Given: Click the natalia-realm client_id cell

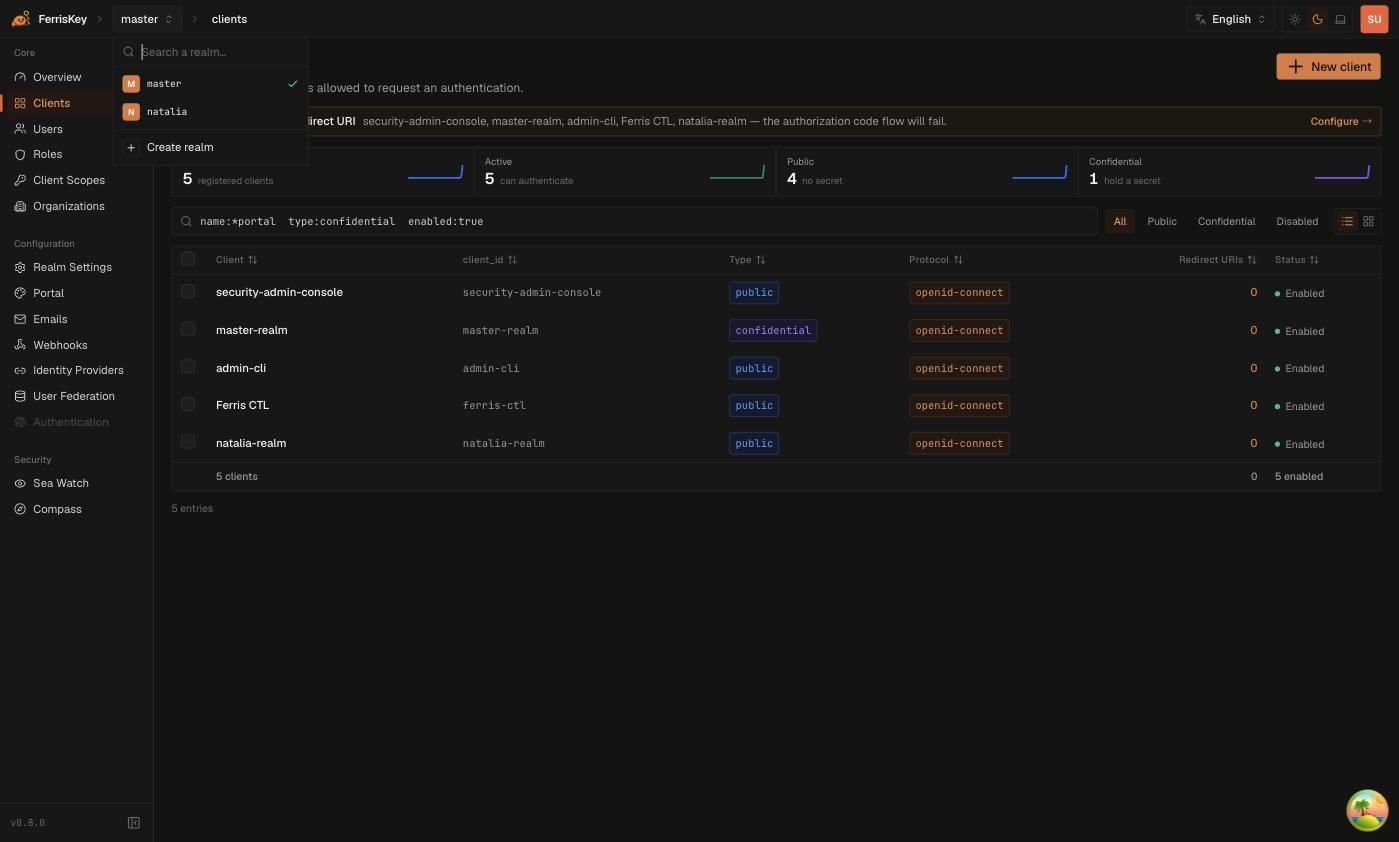Looking at the screenshot, I should click(503, 443).
